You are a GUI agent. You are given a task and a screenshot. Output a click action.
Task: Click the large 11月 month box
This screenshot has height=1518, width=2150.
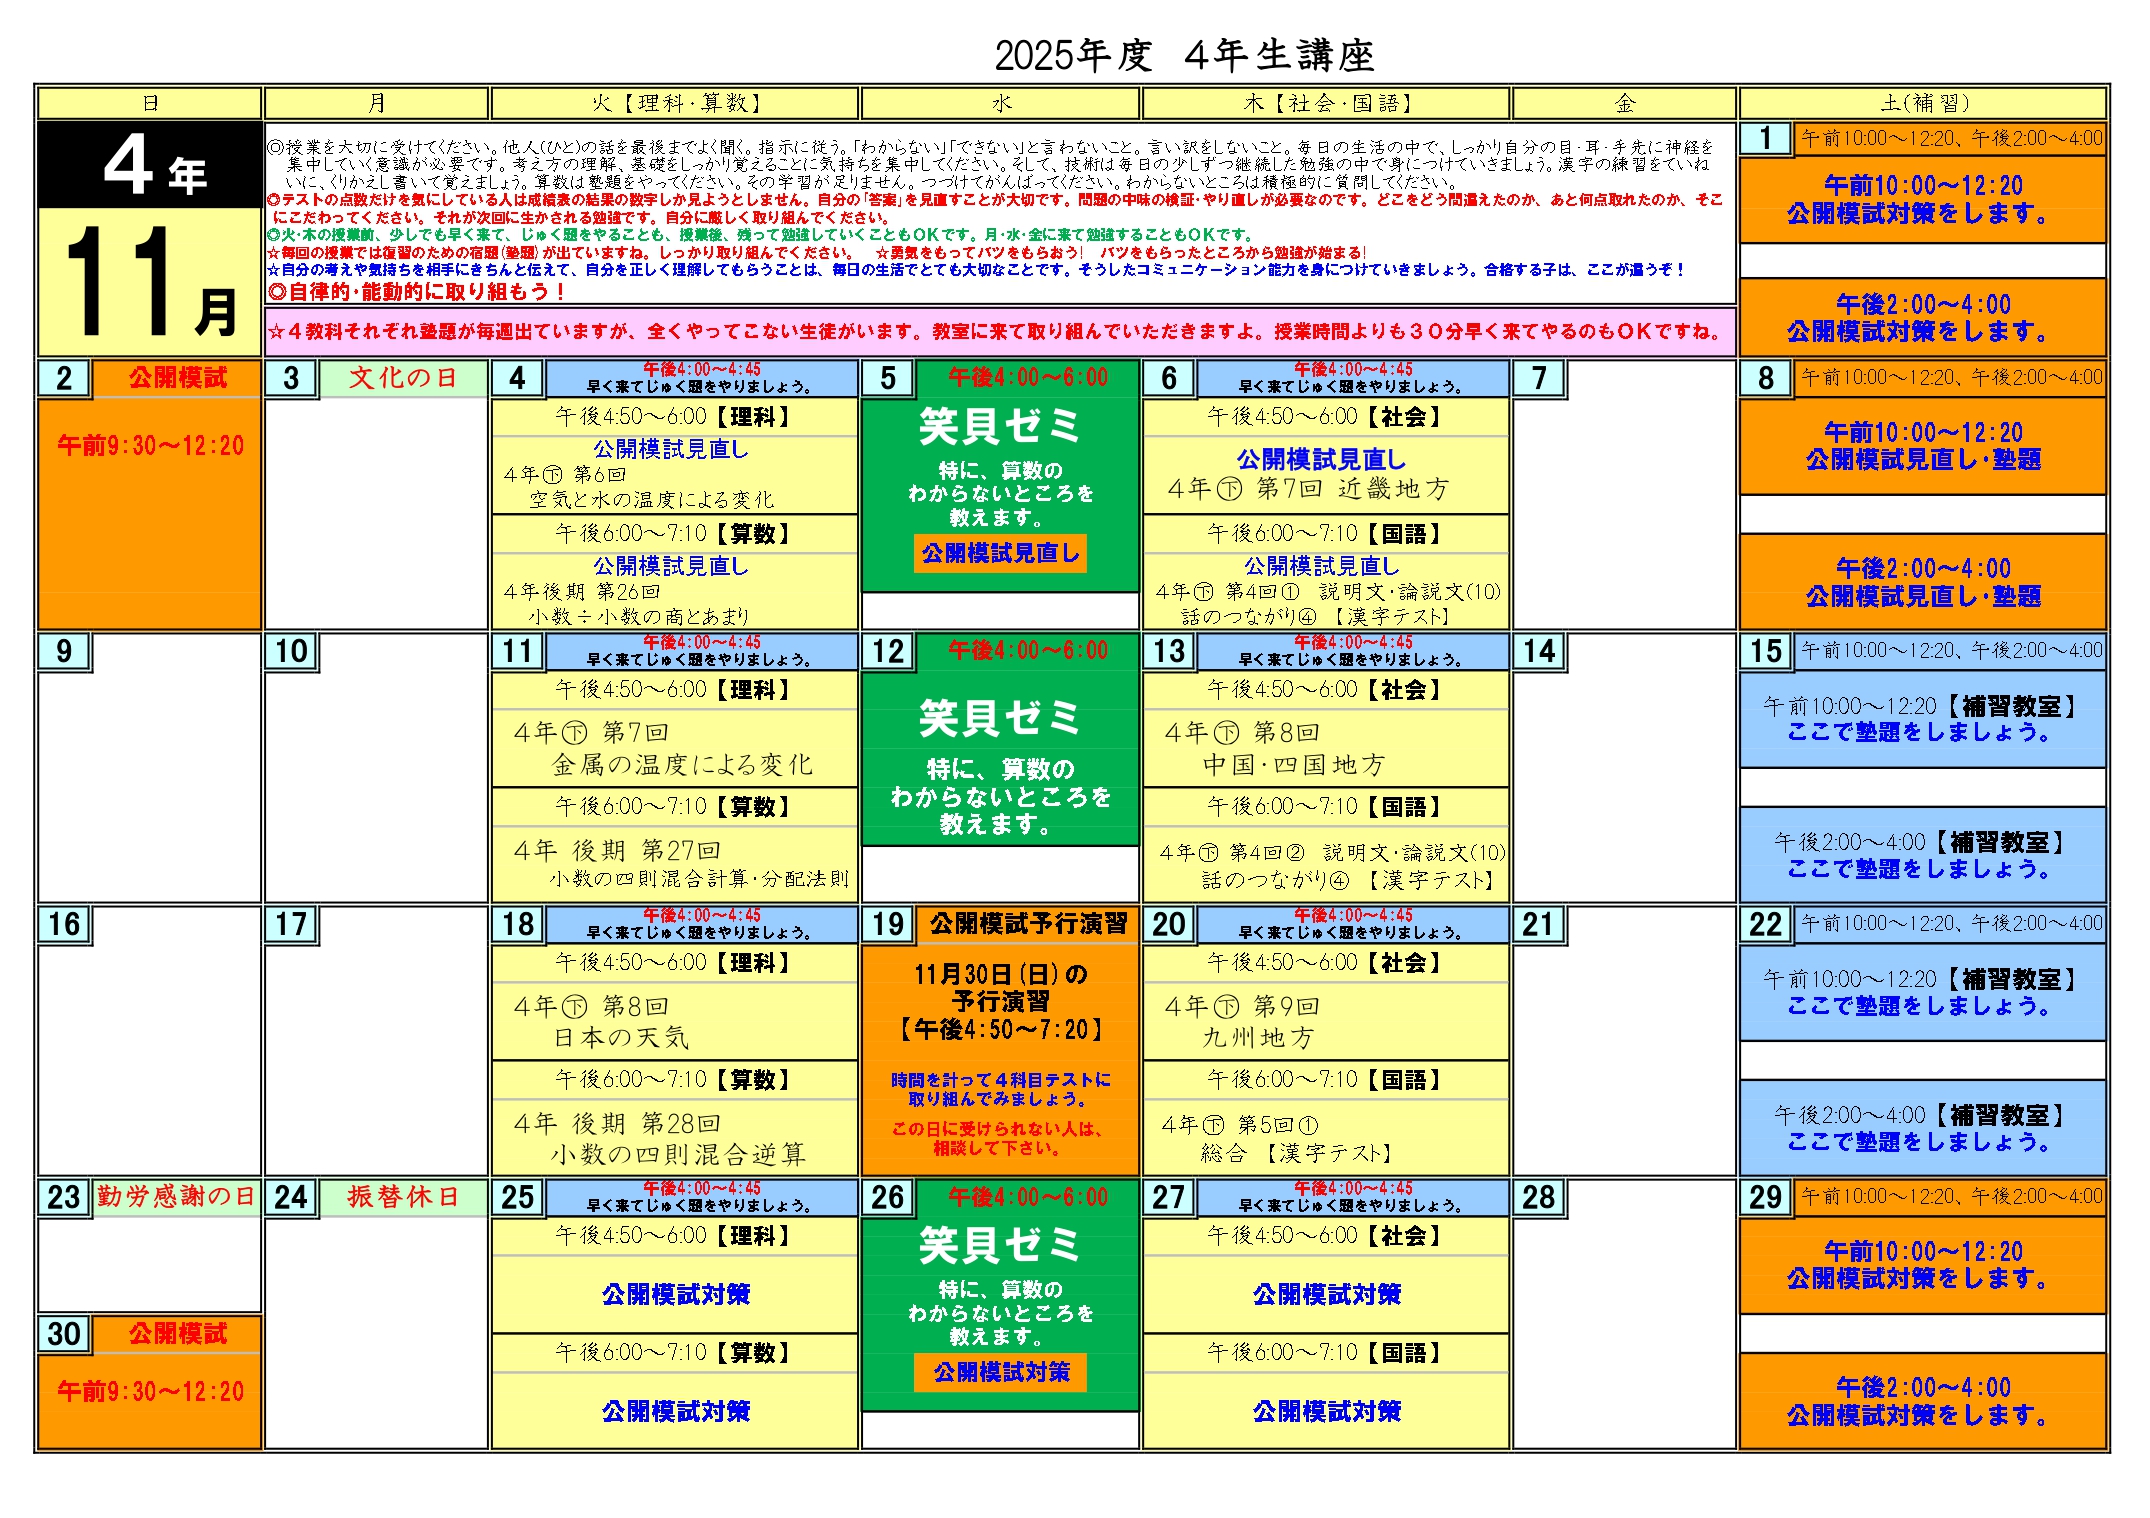click(x=150, y=281)
